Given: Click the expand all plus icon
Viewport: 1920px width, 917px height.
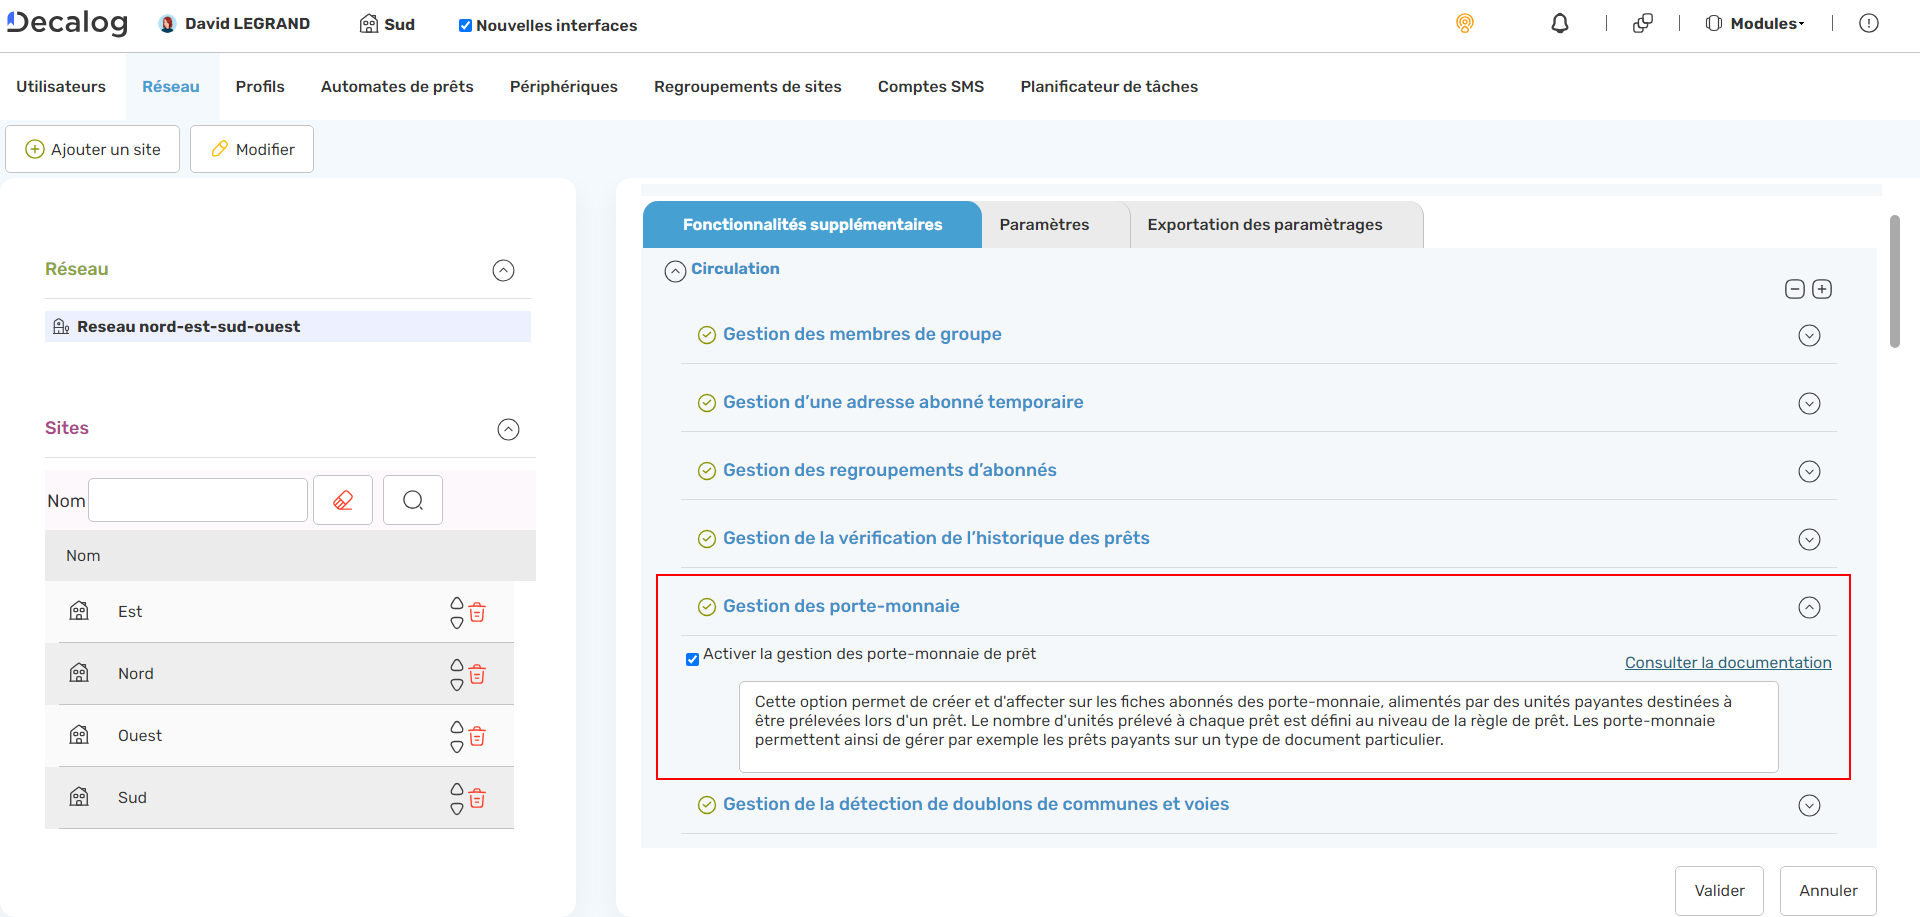Looking at the screenshot, I should 1822,289.
